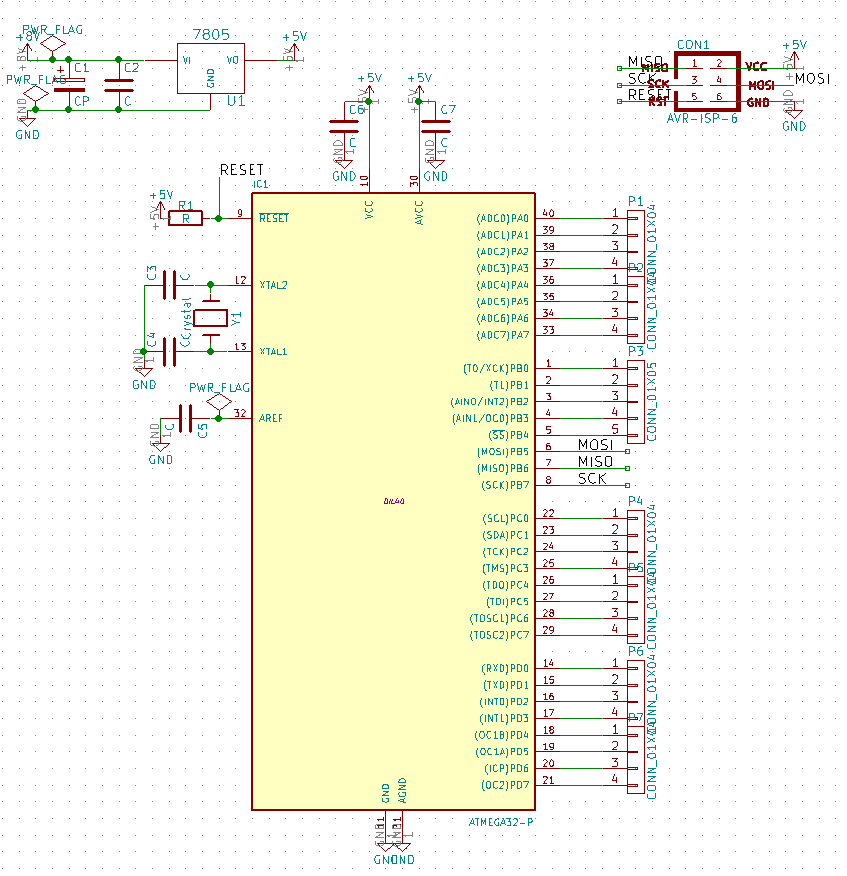The image size is (847, 876).
Task: Click the "(T0/XCK)PB0" pin name
Action: click(496, 369)
